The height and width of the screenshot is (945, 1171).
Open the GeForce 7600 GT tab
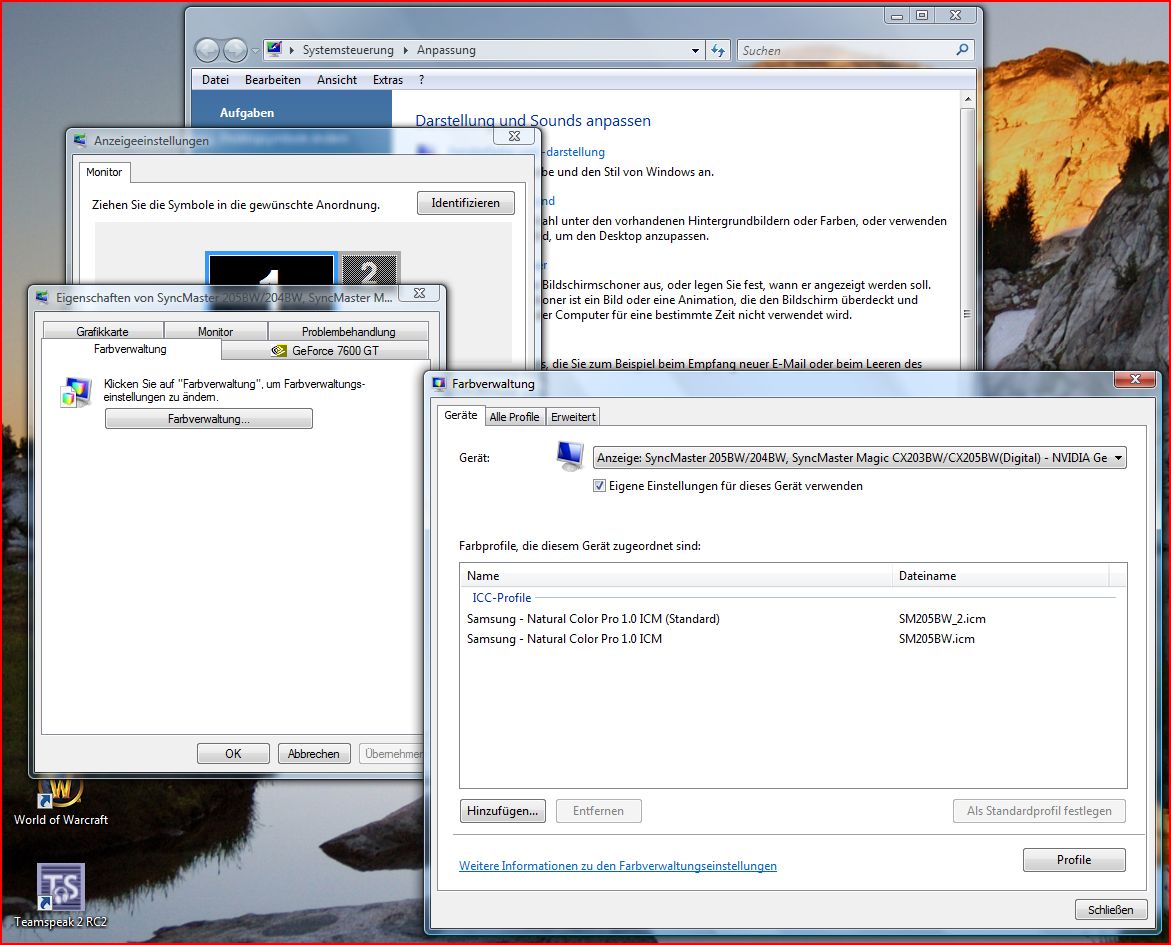click(325, 351)
